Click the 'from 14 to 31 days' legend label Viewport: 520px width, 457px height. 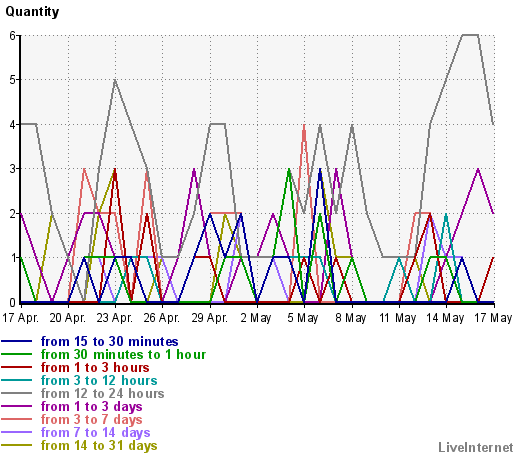point(99,446)
